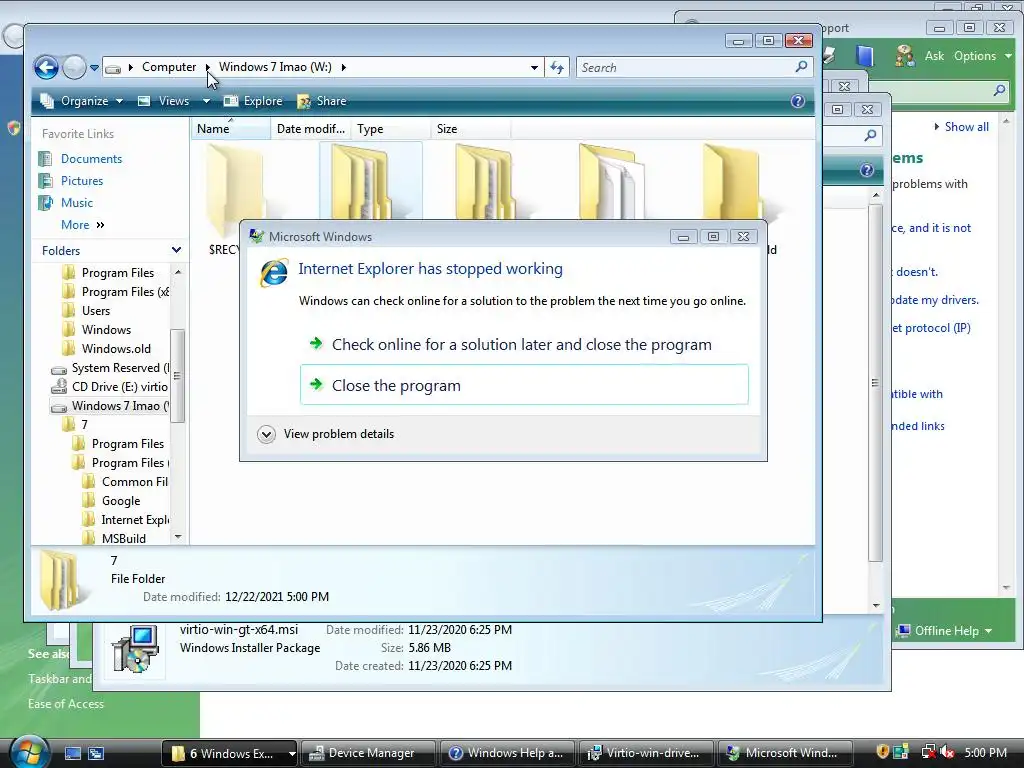Sort by the Name column header
Screen dimensions: 1024x768
point(231,129)
